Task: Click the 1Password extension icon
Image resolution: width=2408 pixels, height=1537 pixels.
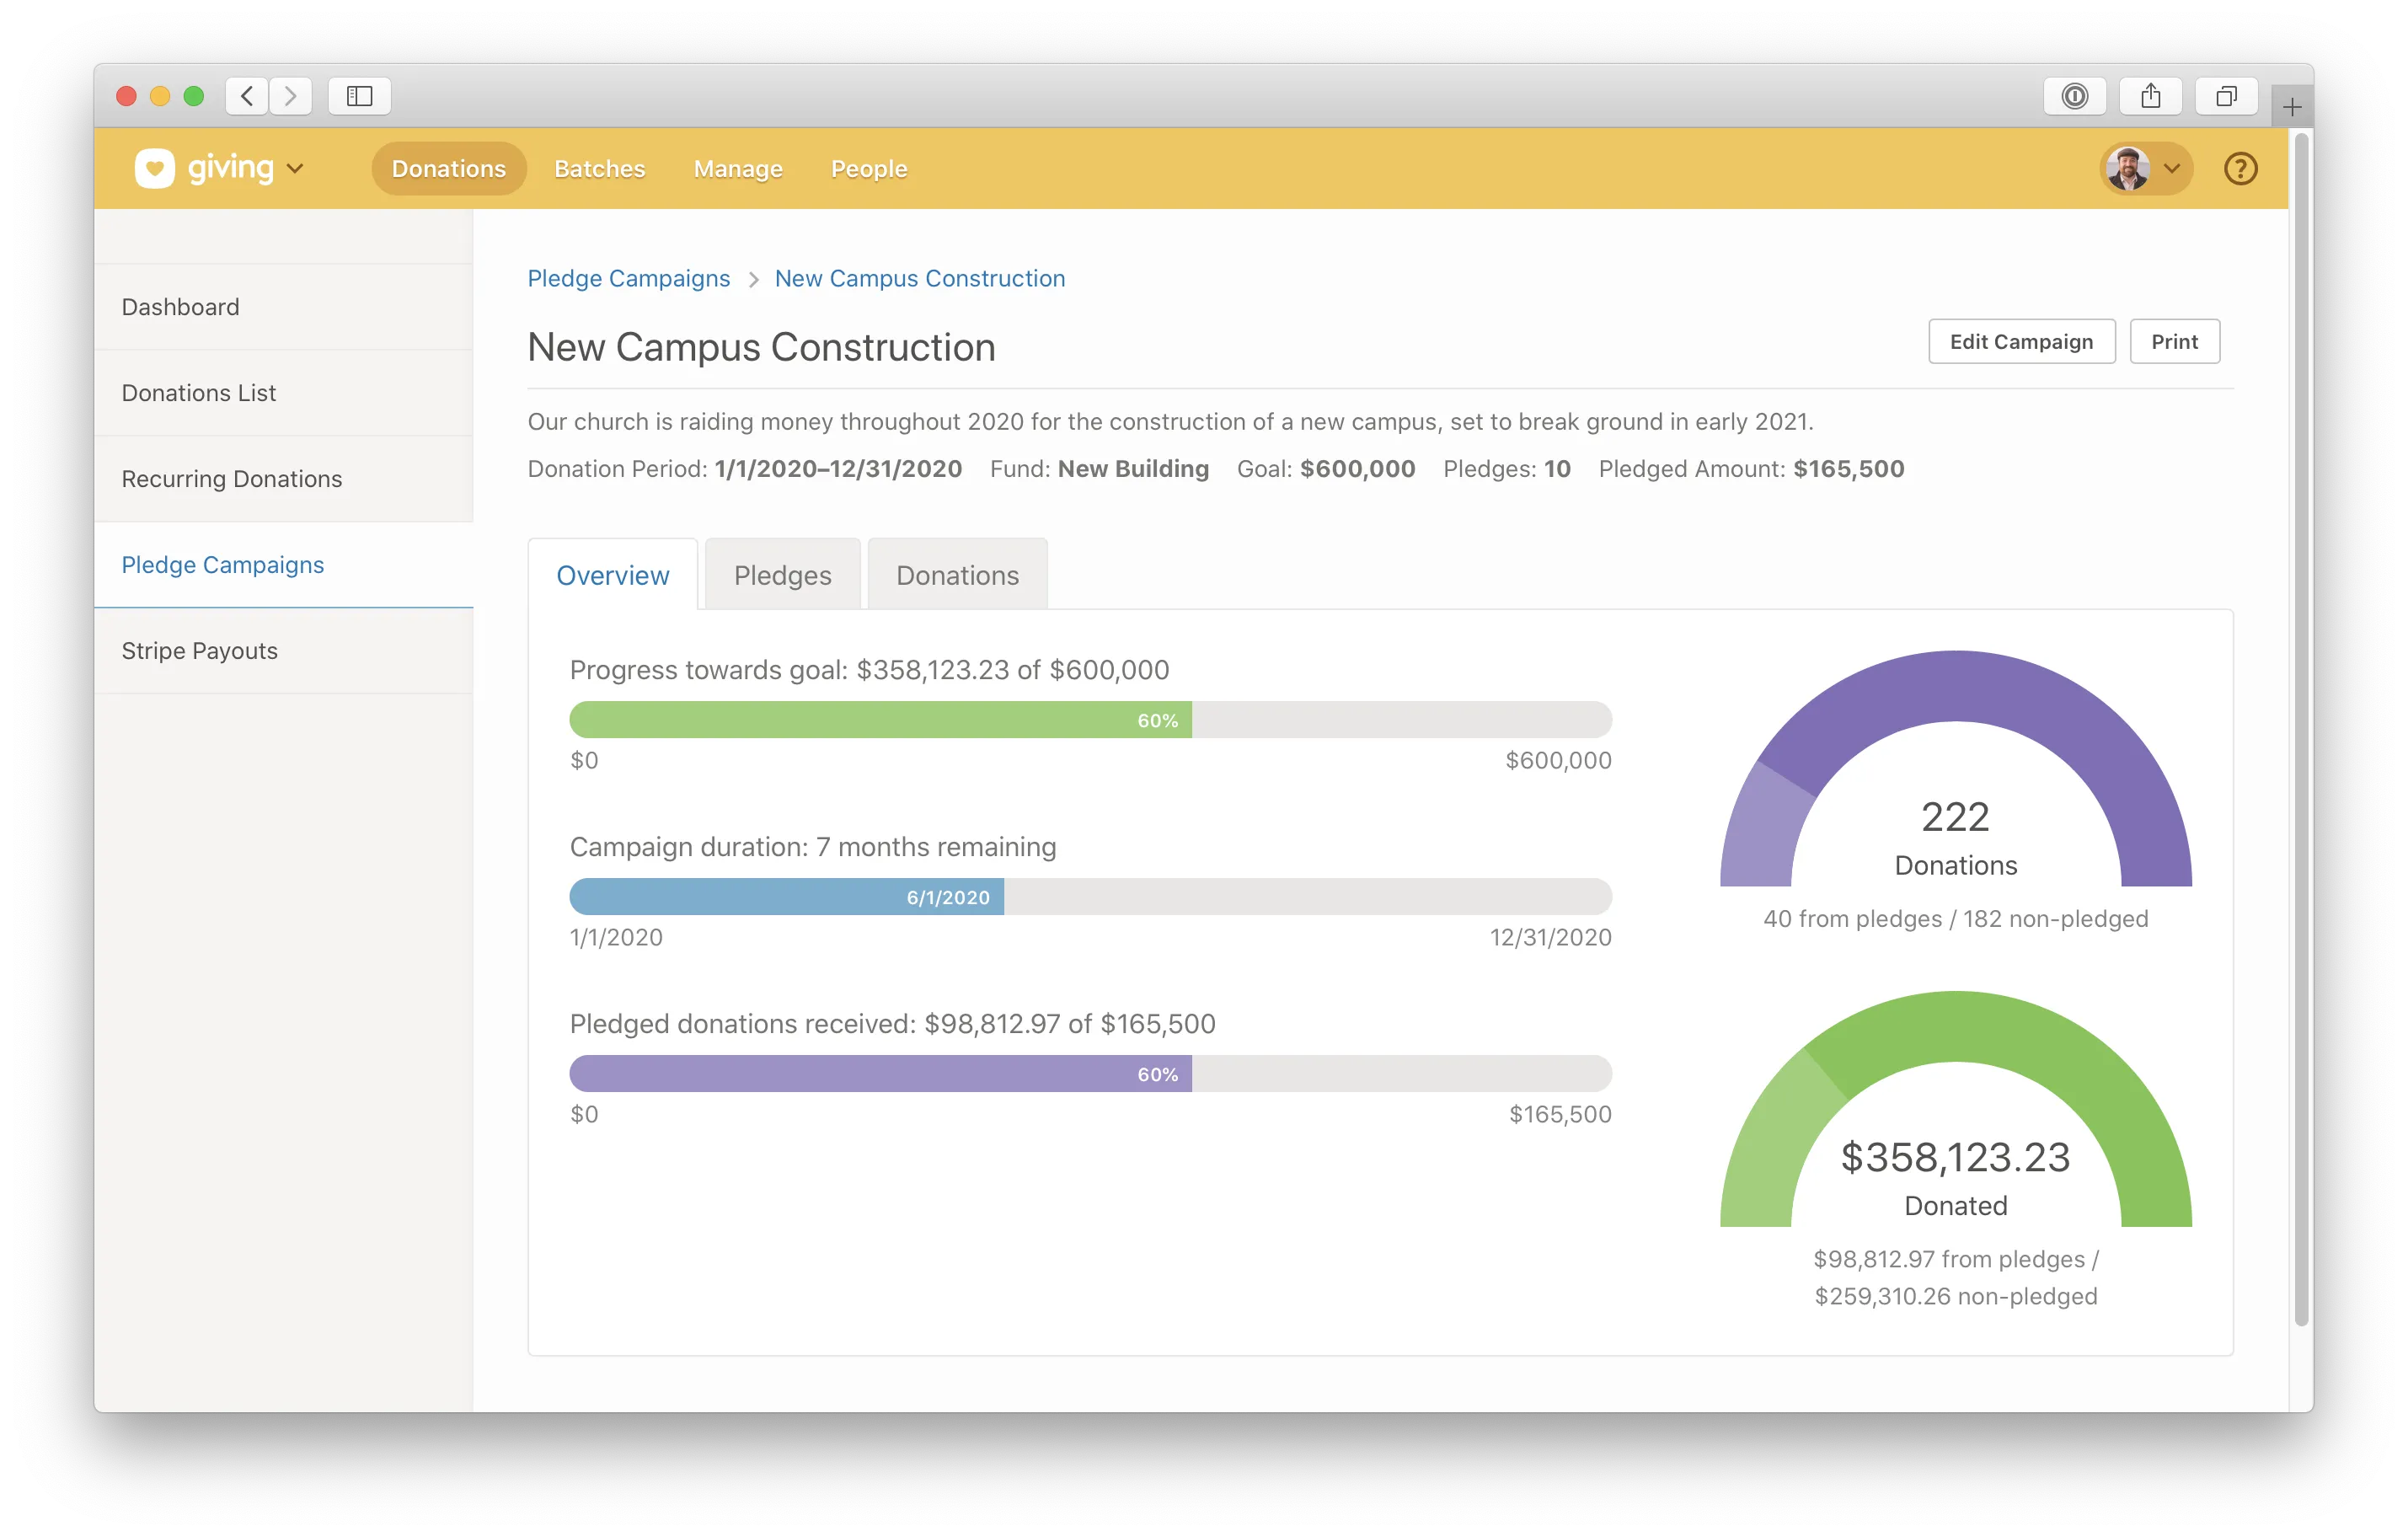Action: 2075,96
